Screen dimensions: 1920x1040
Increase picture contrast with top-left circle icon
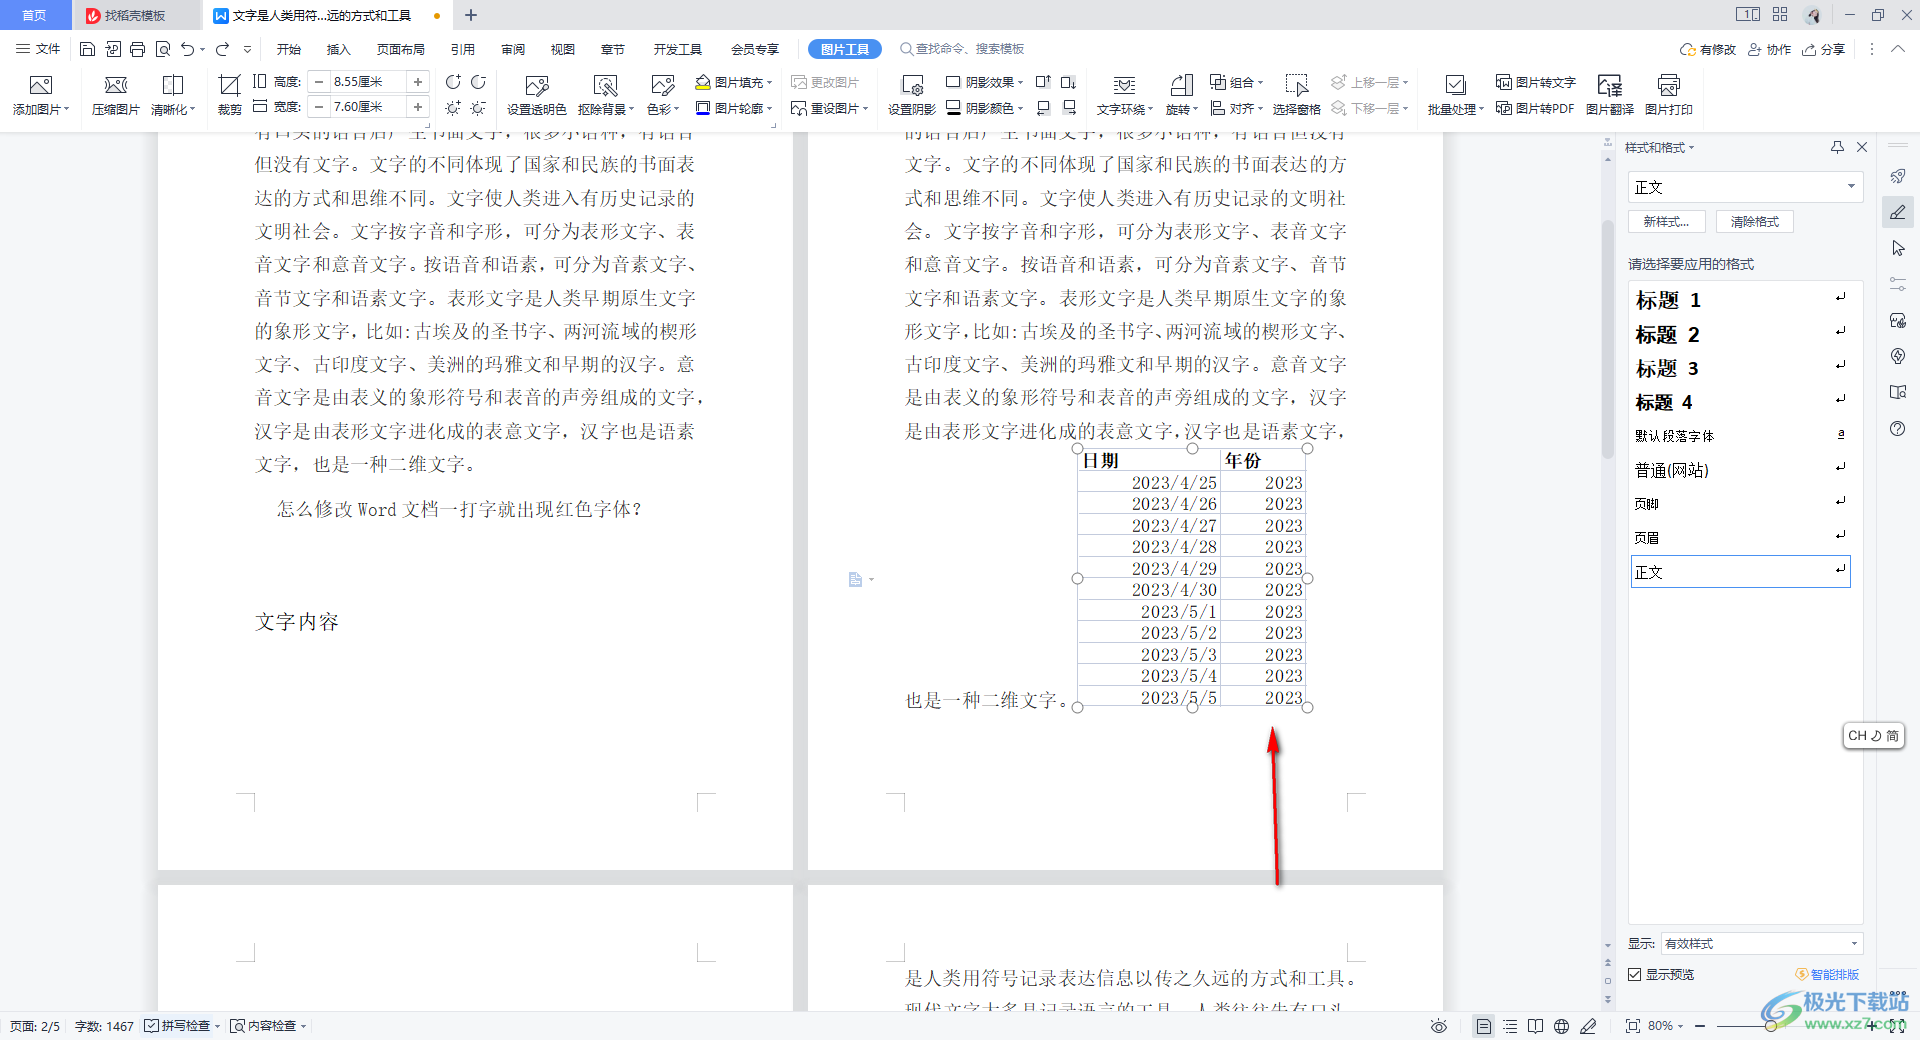click(x=453, y=82)
